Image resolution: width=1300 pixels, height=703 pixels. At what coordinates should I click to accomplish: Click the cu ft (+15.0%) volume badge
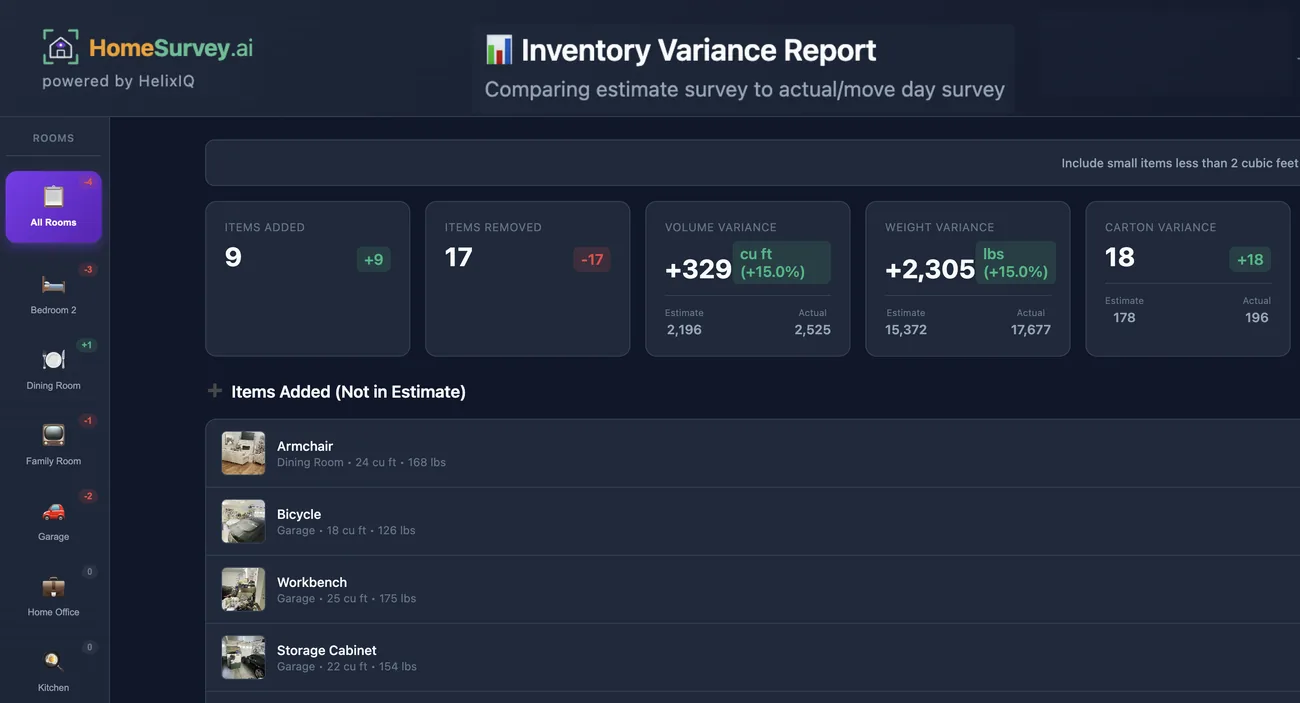click(x=782, y=262)
